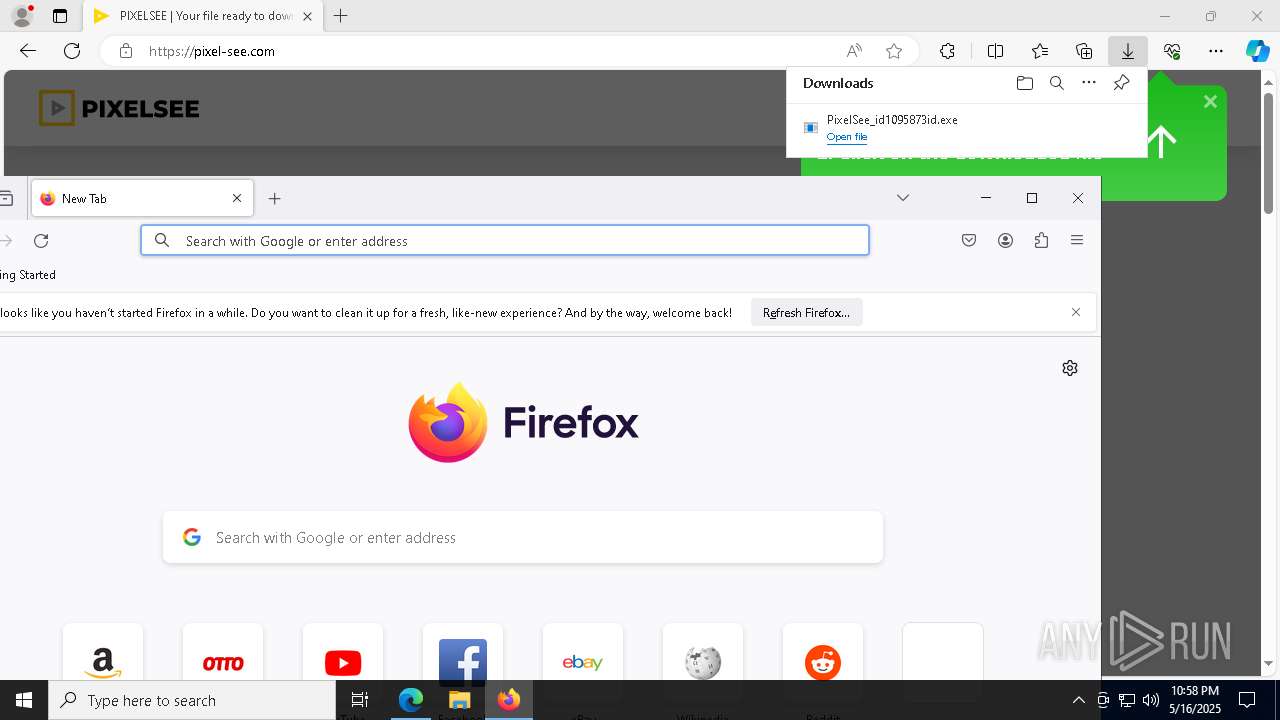The height and width of the screenshot is (720, 1280).
Task: Click taskbar Type here to search box
Action: [x=192, y=700]
